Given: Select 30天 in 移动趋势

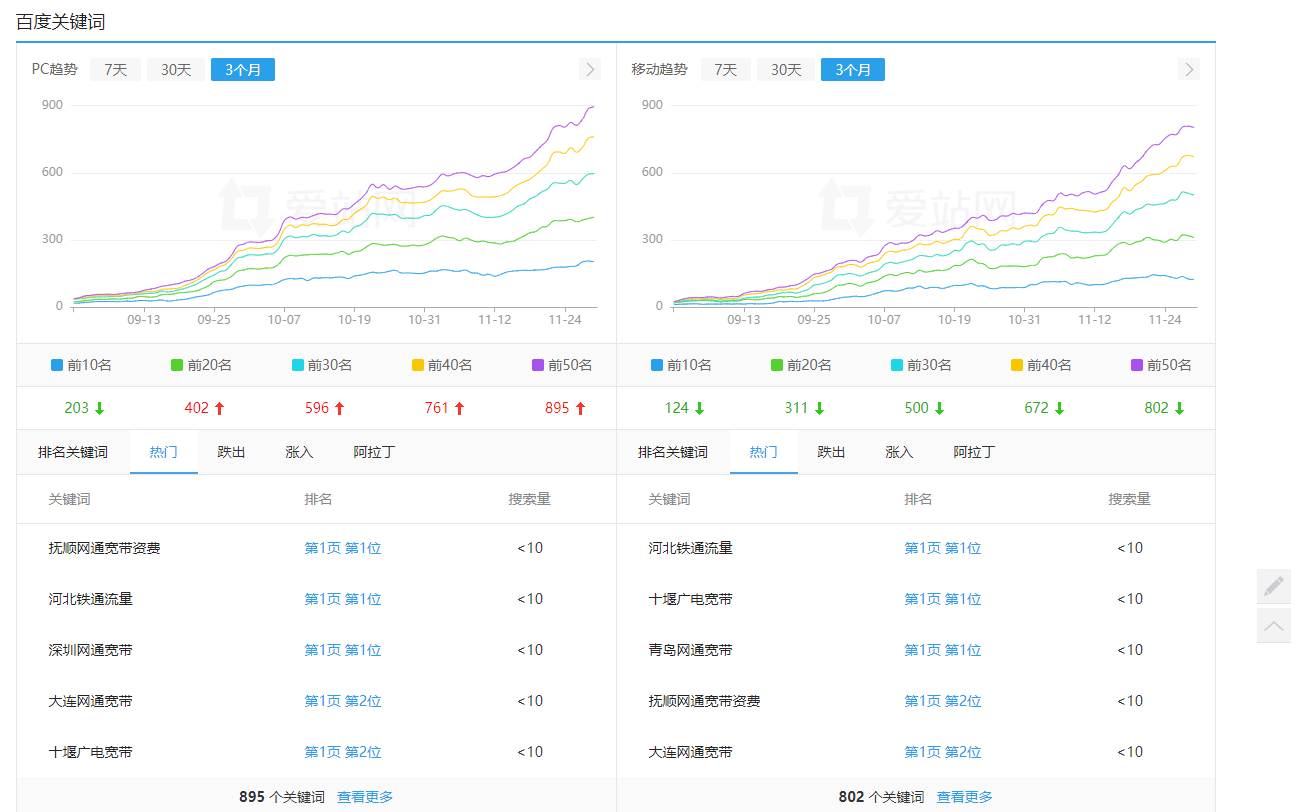Looking at the screenshot, I should [786, 69].
